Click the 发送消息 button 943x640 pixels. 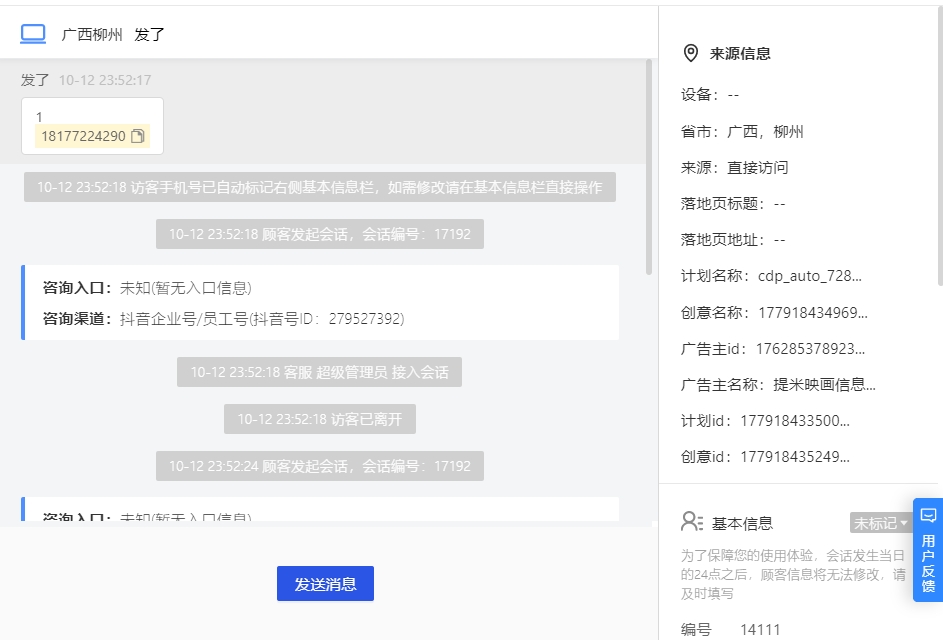[x=325, y=583]
